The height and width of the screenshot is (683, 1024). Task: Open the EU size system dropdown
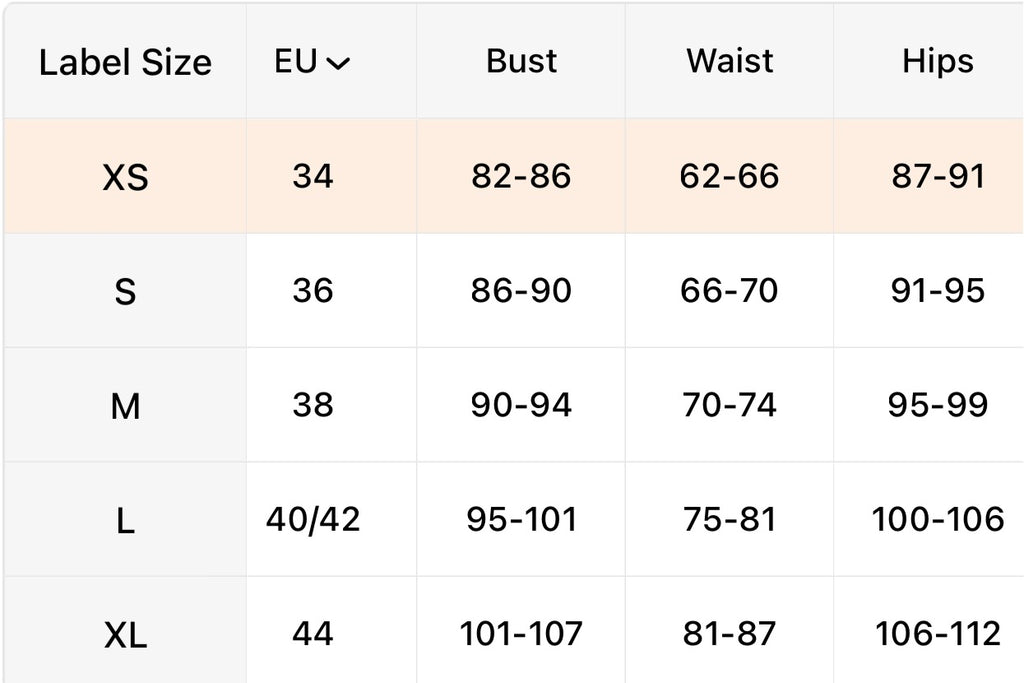tap(312, 62)
